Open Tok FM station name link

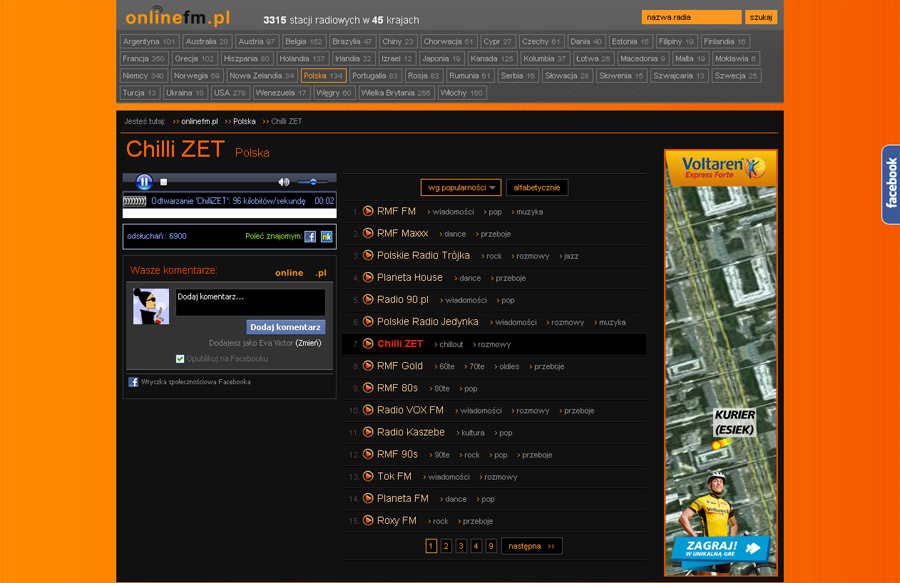point(394,476)
